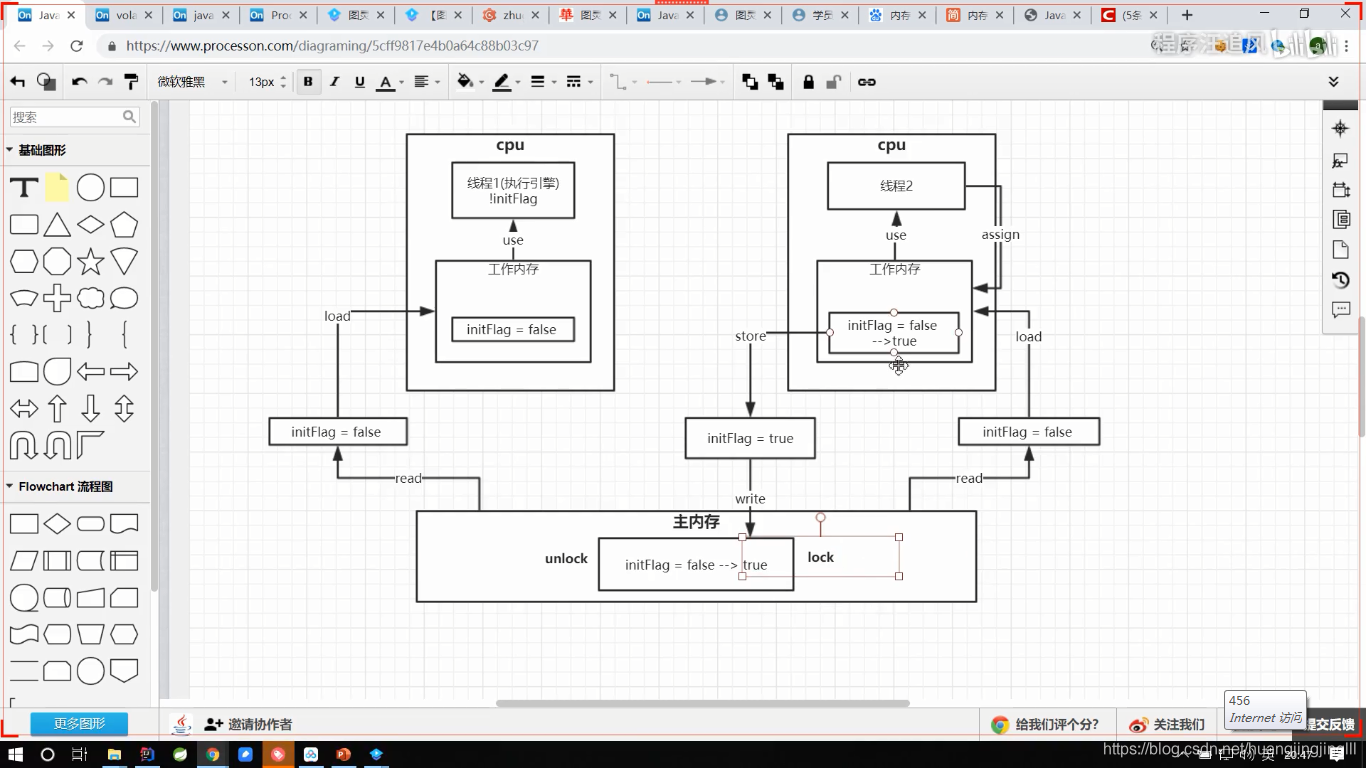Toggle bold formatting
This screenshot has width=1366, height=768.
pos(308,82)
